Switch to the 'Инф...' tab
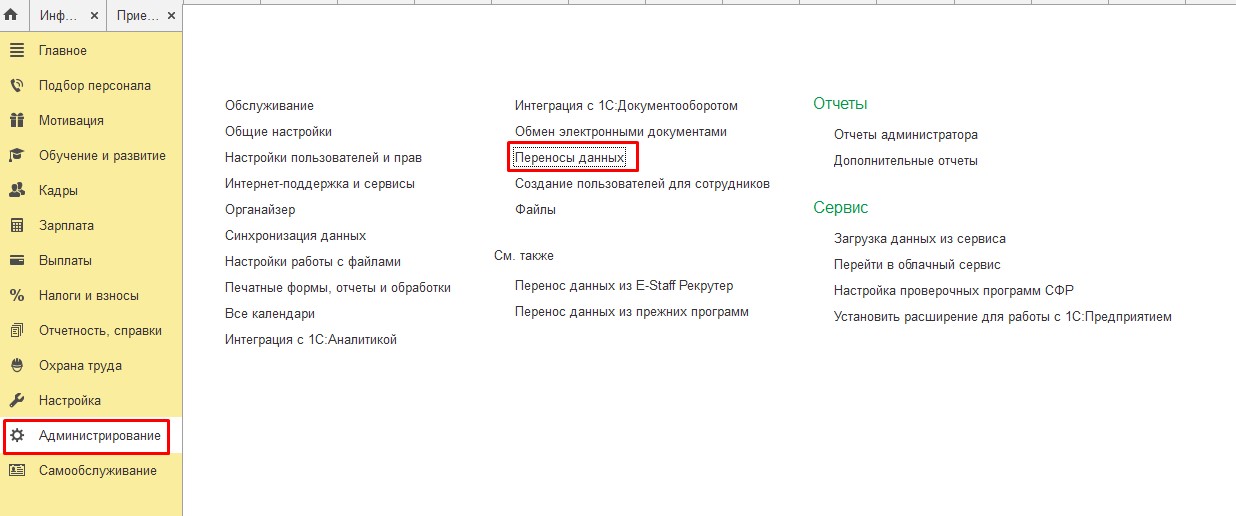Viewport: 1236px width, 516px height. (x=59, y=17)
